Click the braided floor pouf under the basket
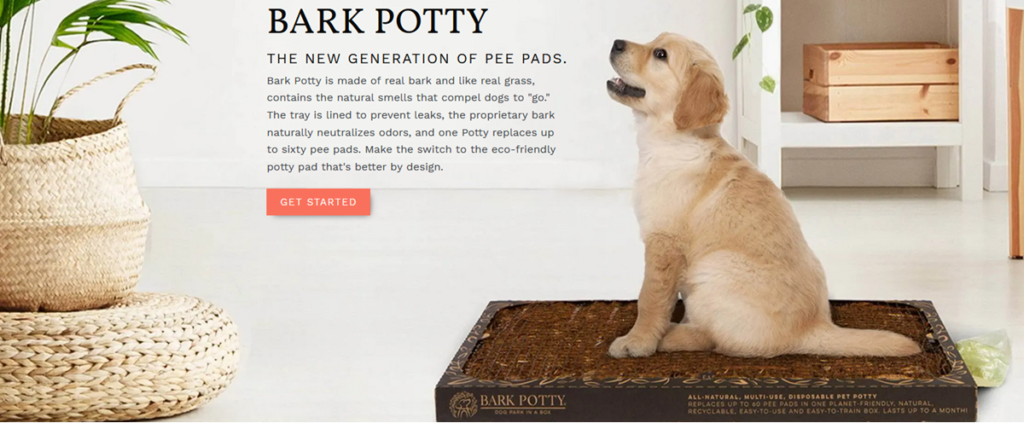Image resolution: width=1024 pixels, height=423 pixels. pos(118,356)
